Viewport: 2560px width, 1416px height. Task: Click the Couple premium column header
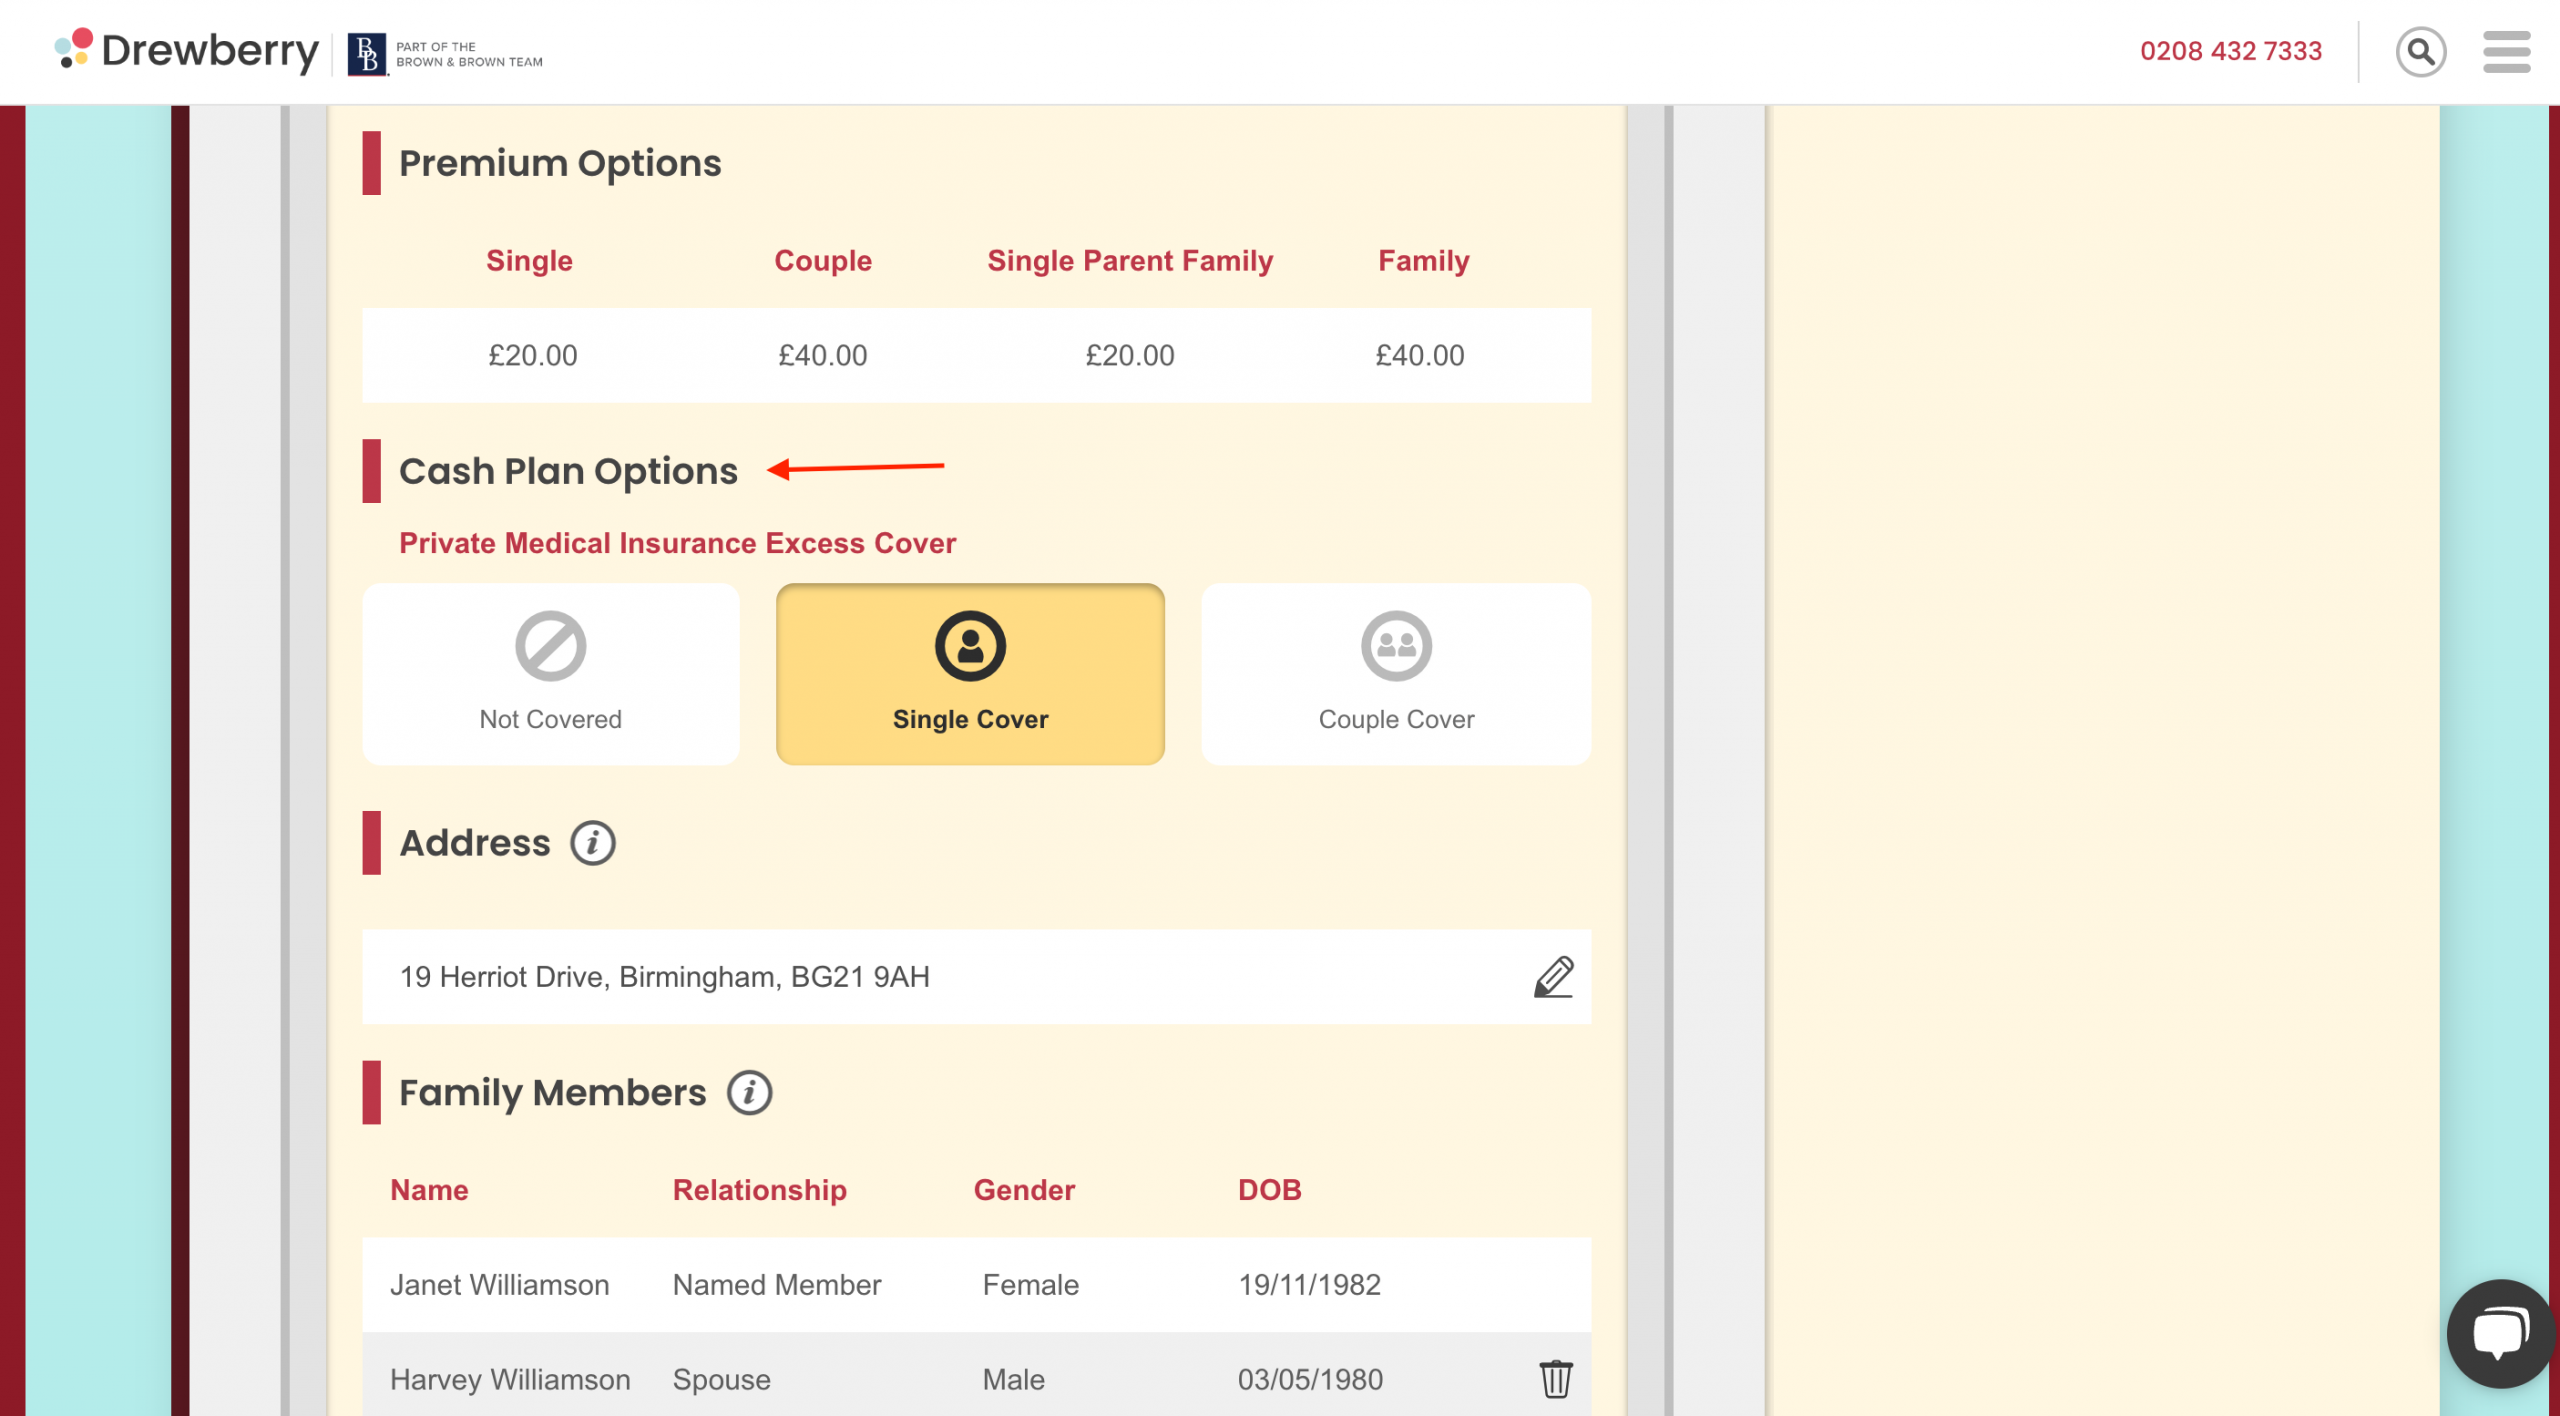tap(823, 261)
